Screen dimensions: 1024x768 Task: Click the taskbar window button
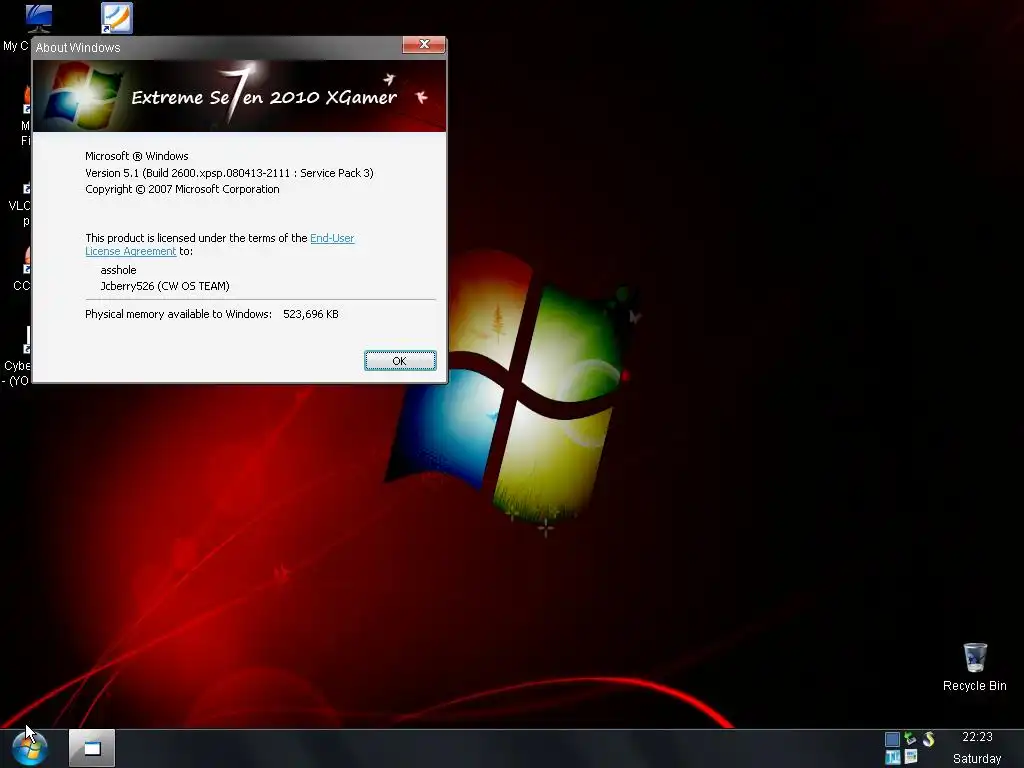click(92, 748)
